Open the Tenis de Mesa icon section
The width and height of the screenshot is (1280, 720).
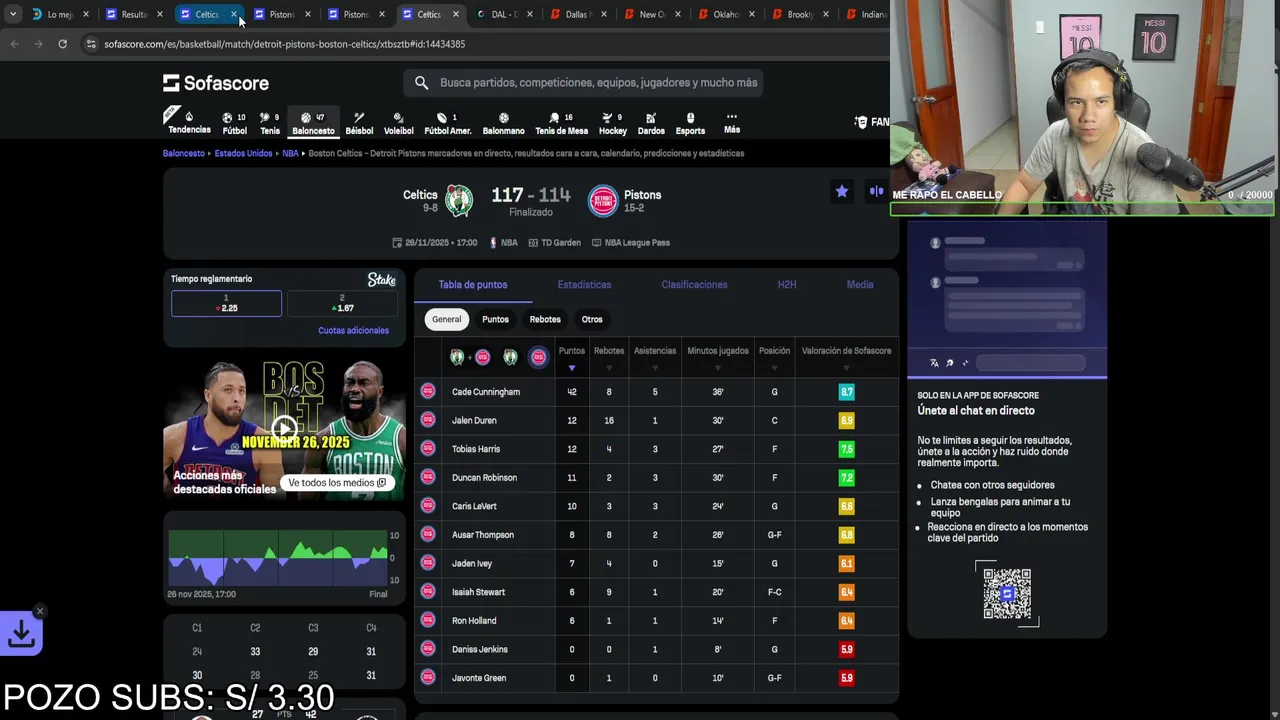point(561,123)
